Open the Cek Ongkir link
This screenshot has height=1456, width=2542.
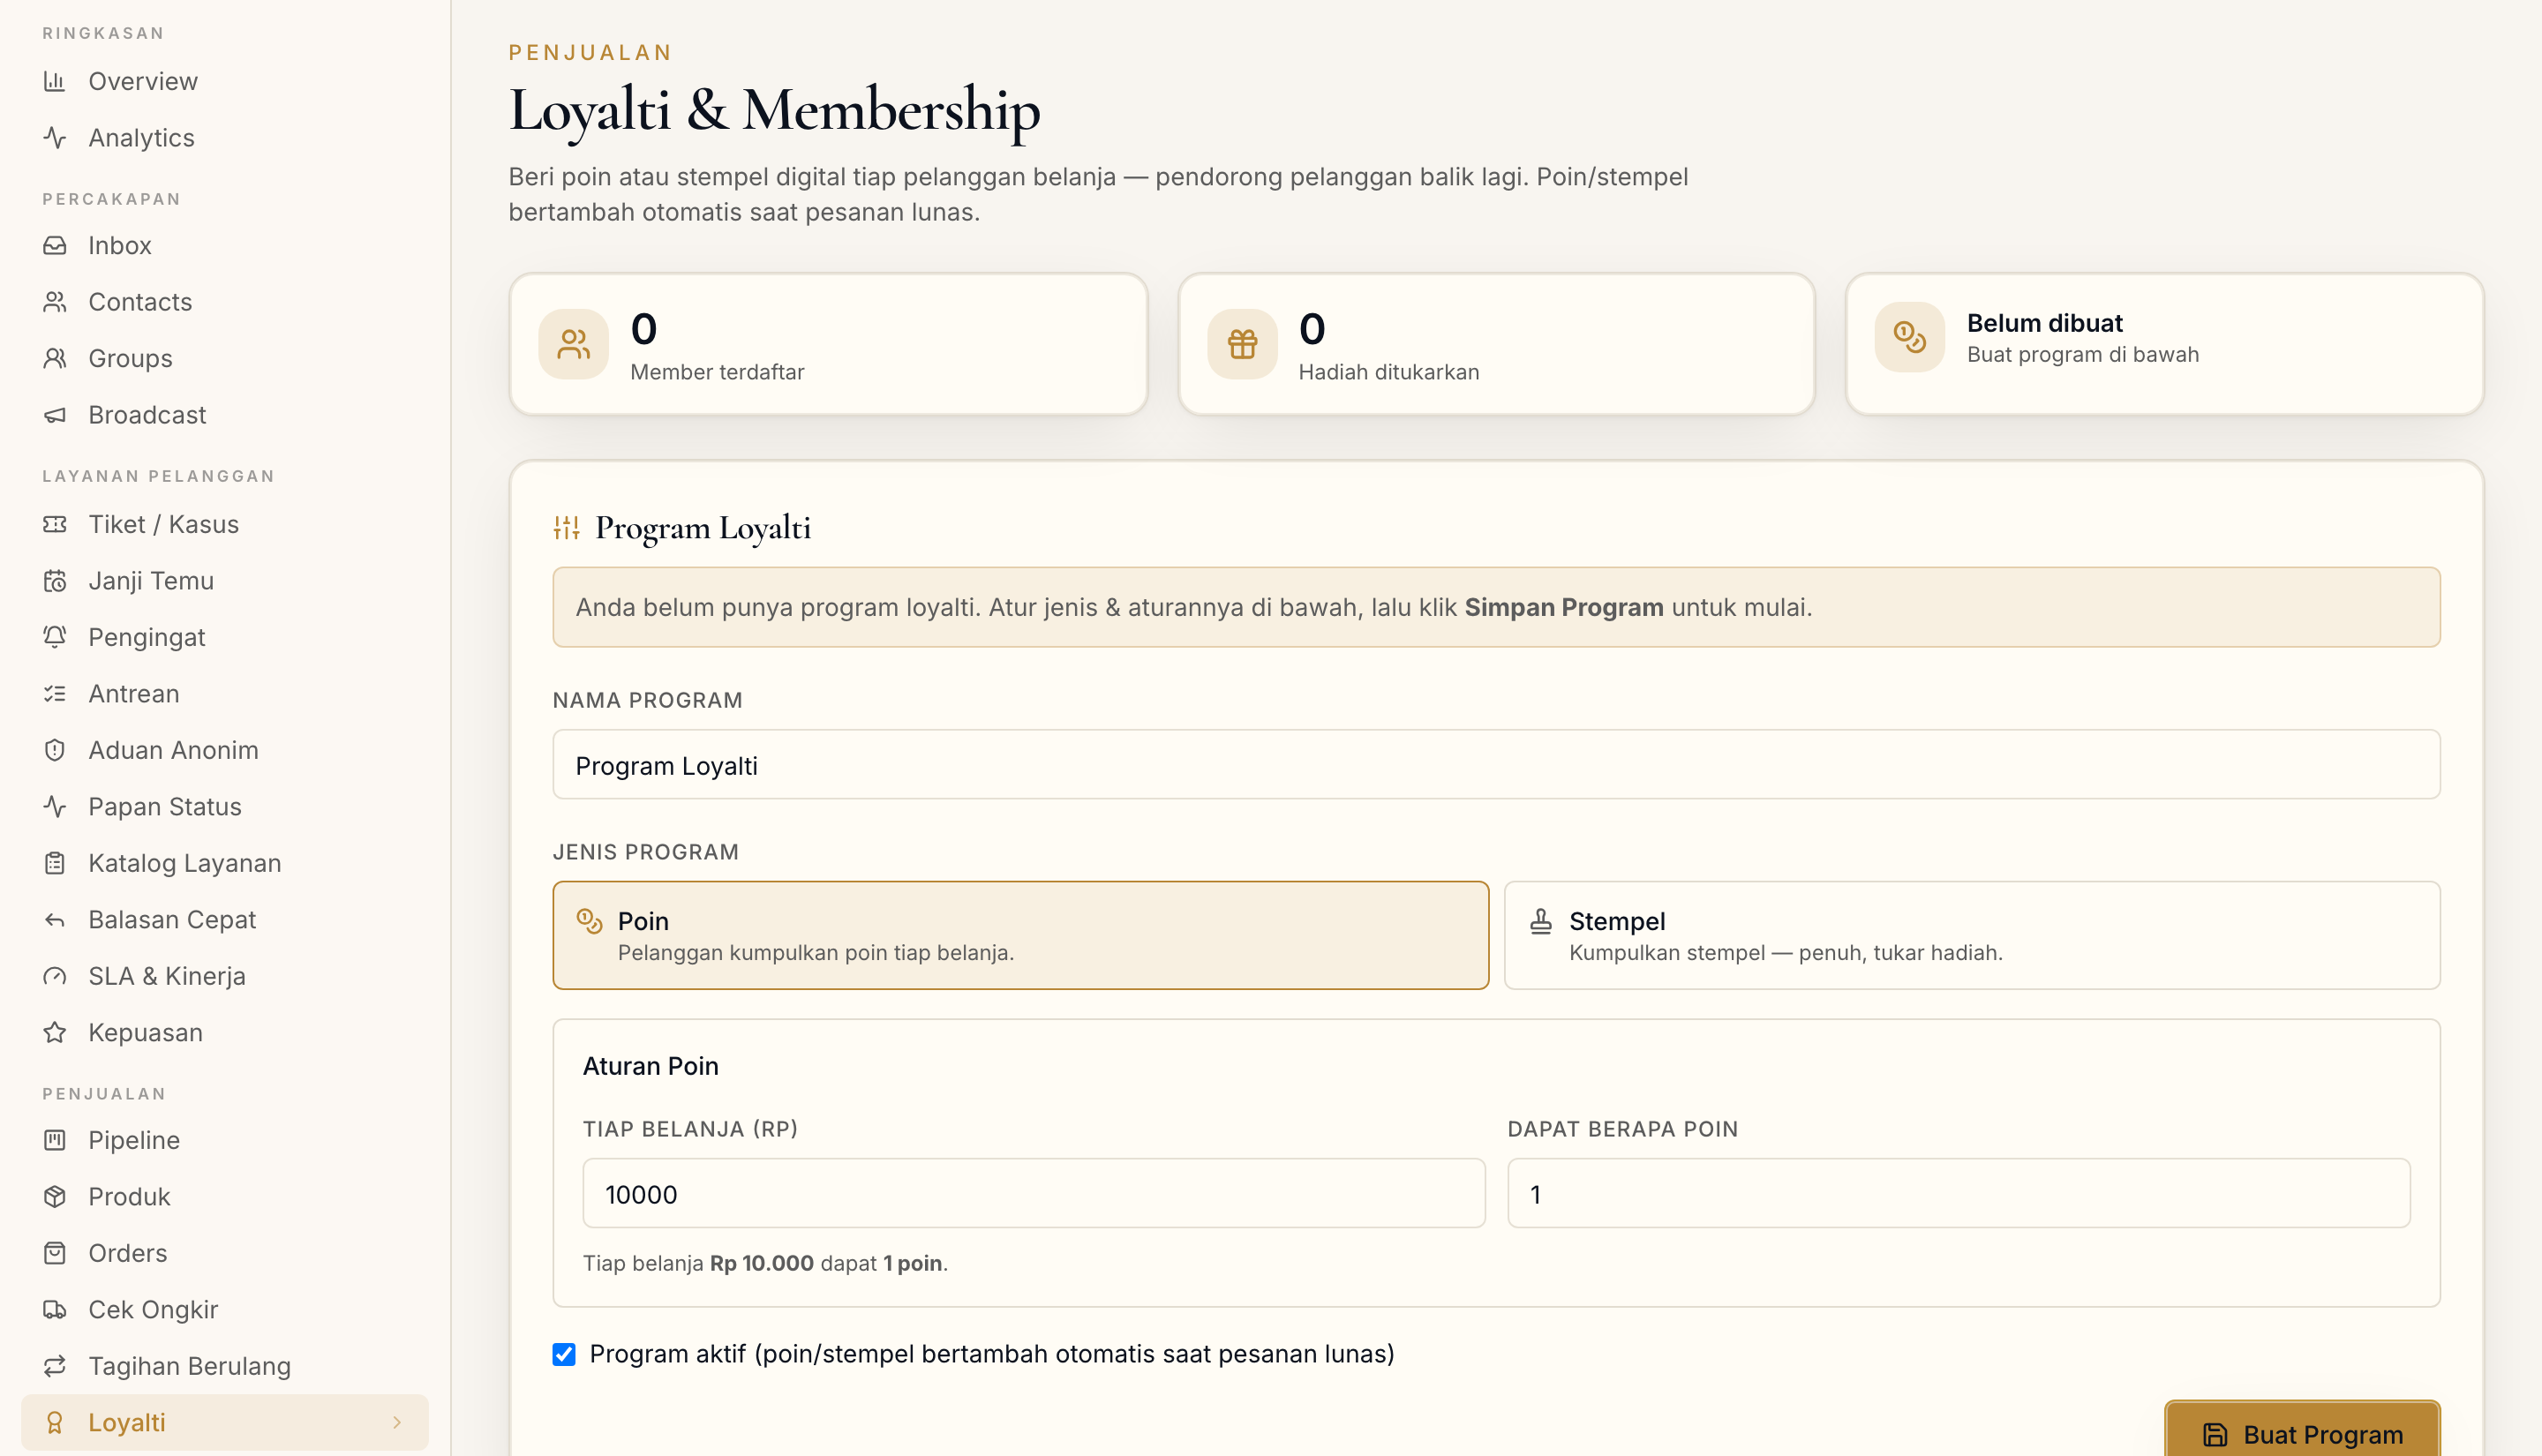[x=225, y=1310]
